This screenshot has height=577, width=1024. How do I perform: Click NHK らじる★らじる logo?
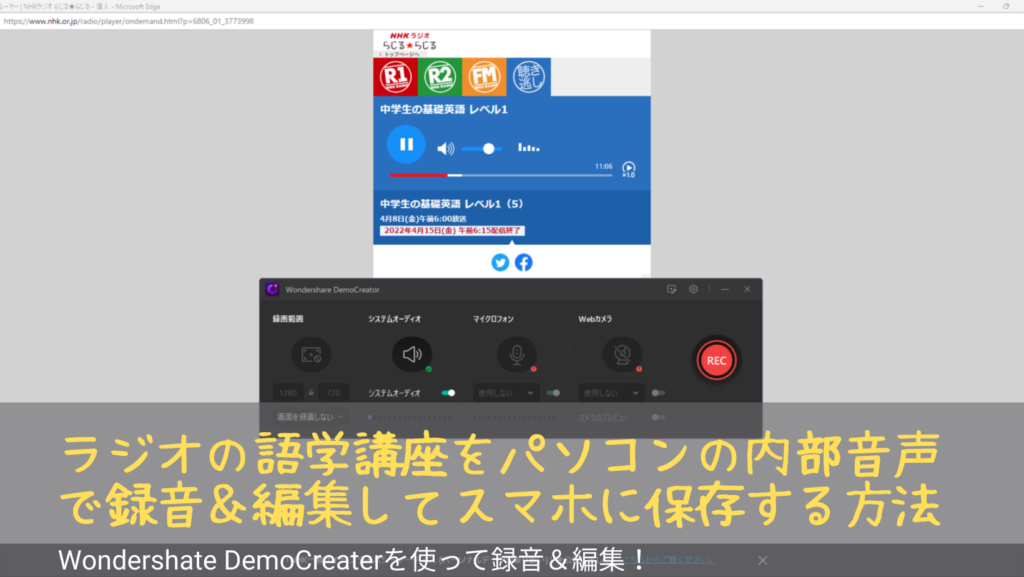coord(409,41)
